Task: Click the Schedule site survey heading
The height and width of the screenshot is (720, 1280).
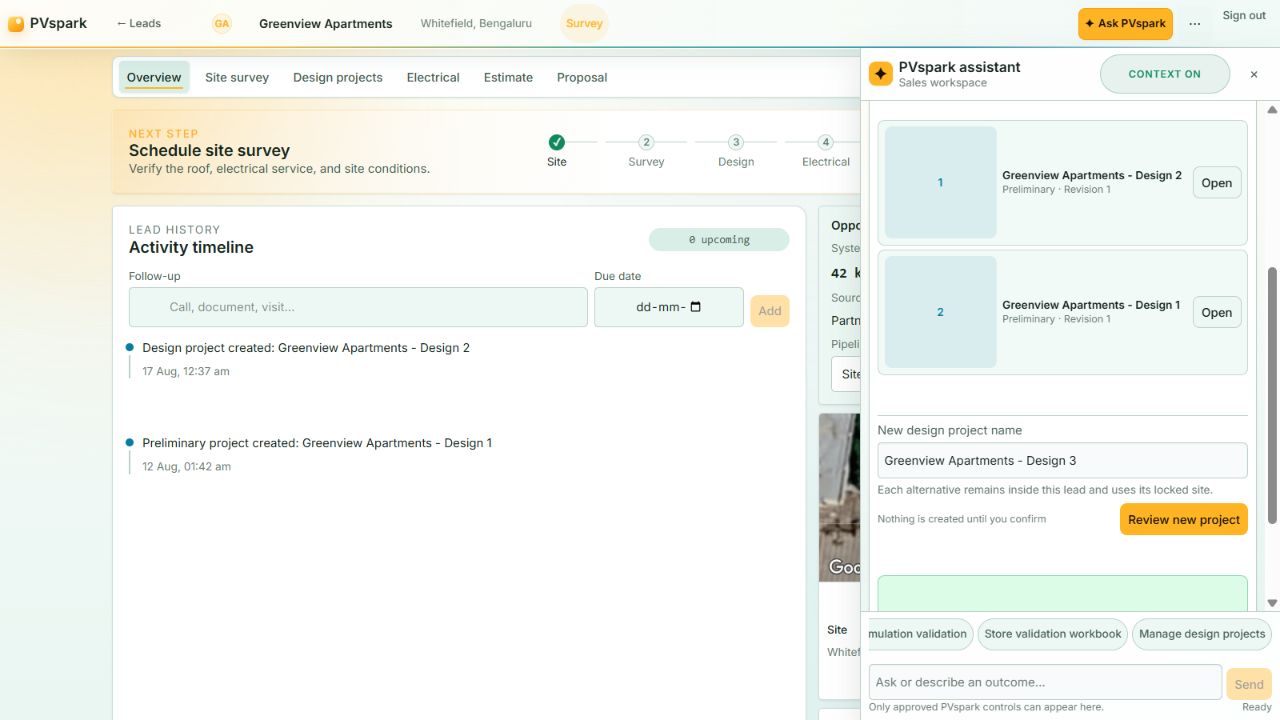Action: click(x=209, y=151)
